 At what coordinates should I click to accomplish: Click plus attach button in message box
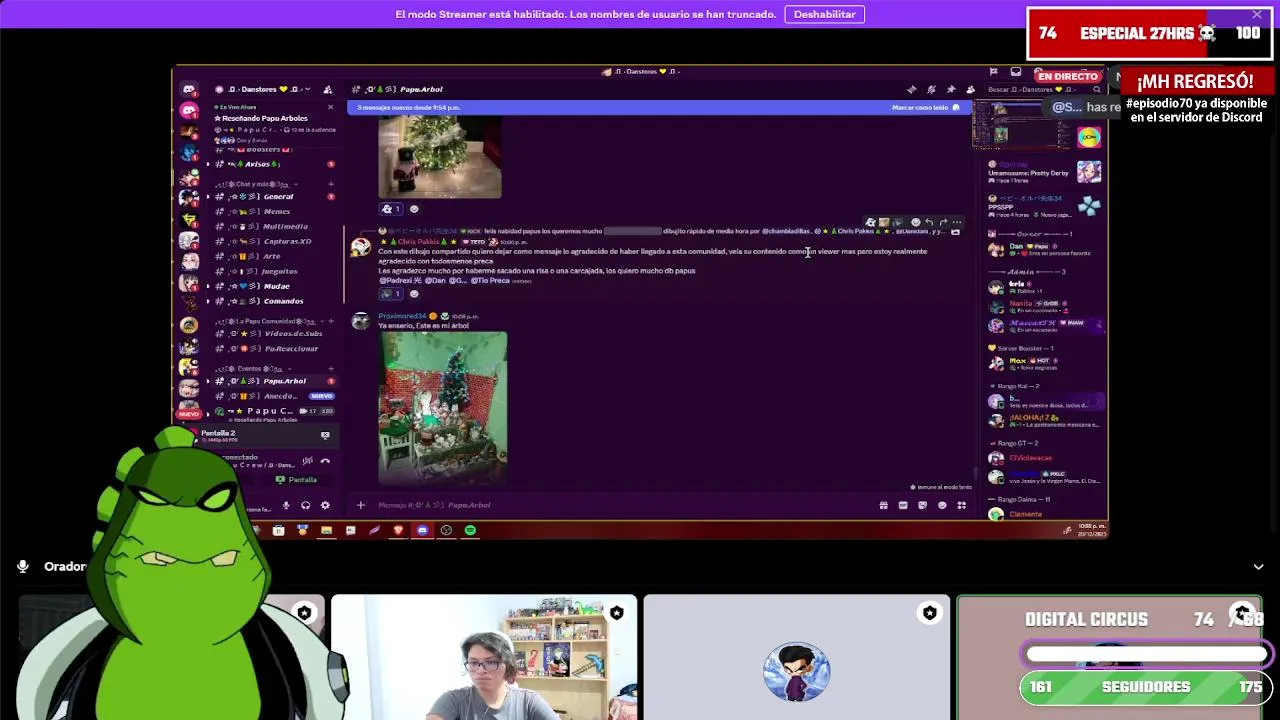[361, 505]
